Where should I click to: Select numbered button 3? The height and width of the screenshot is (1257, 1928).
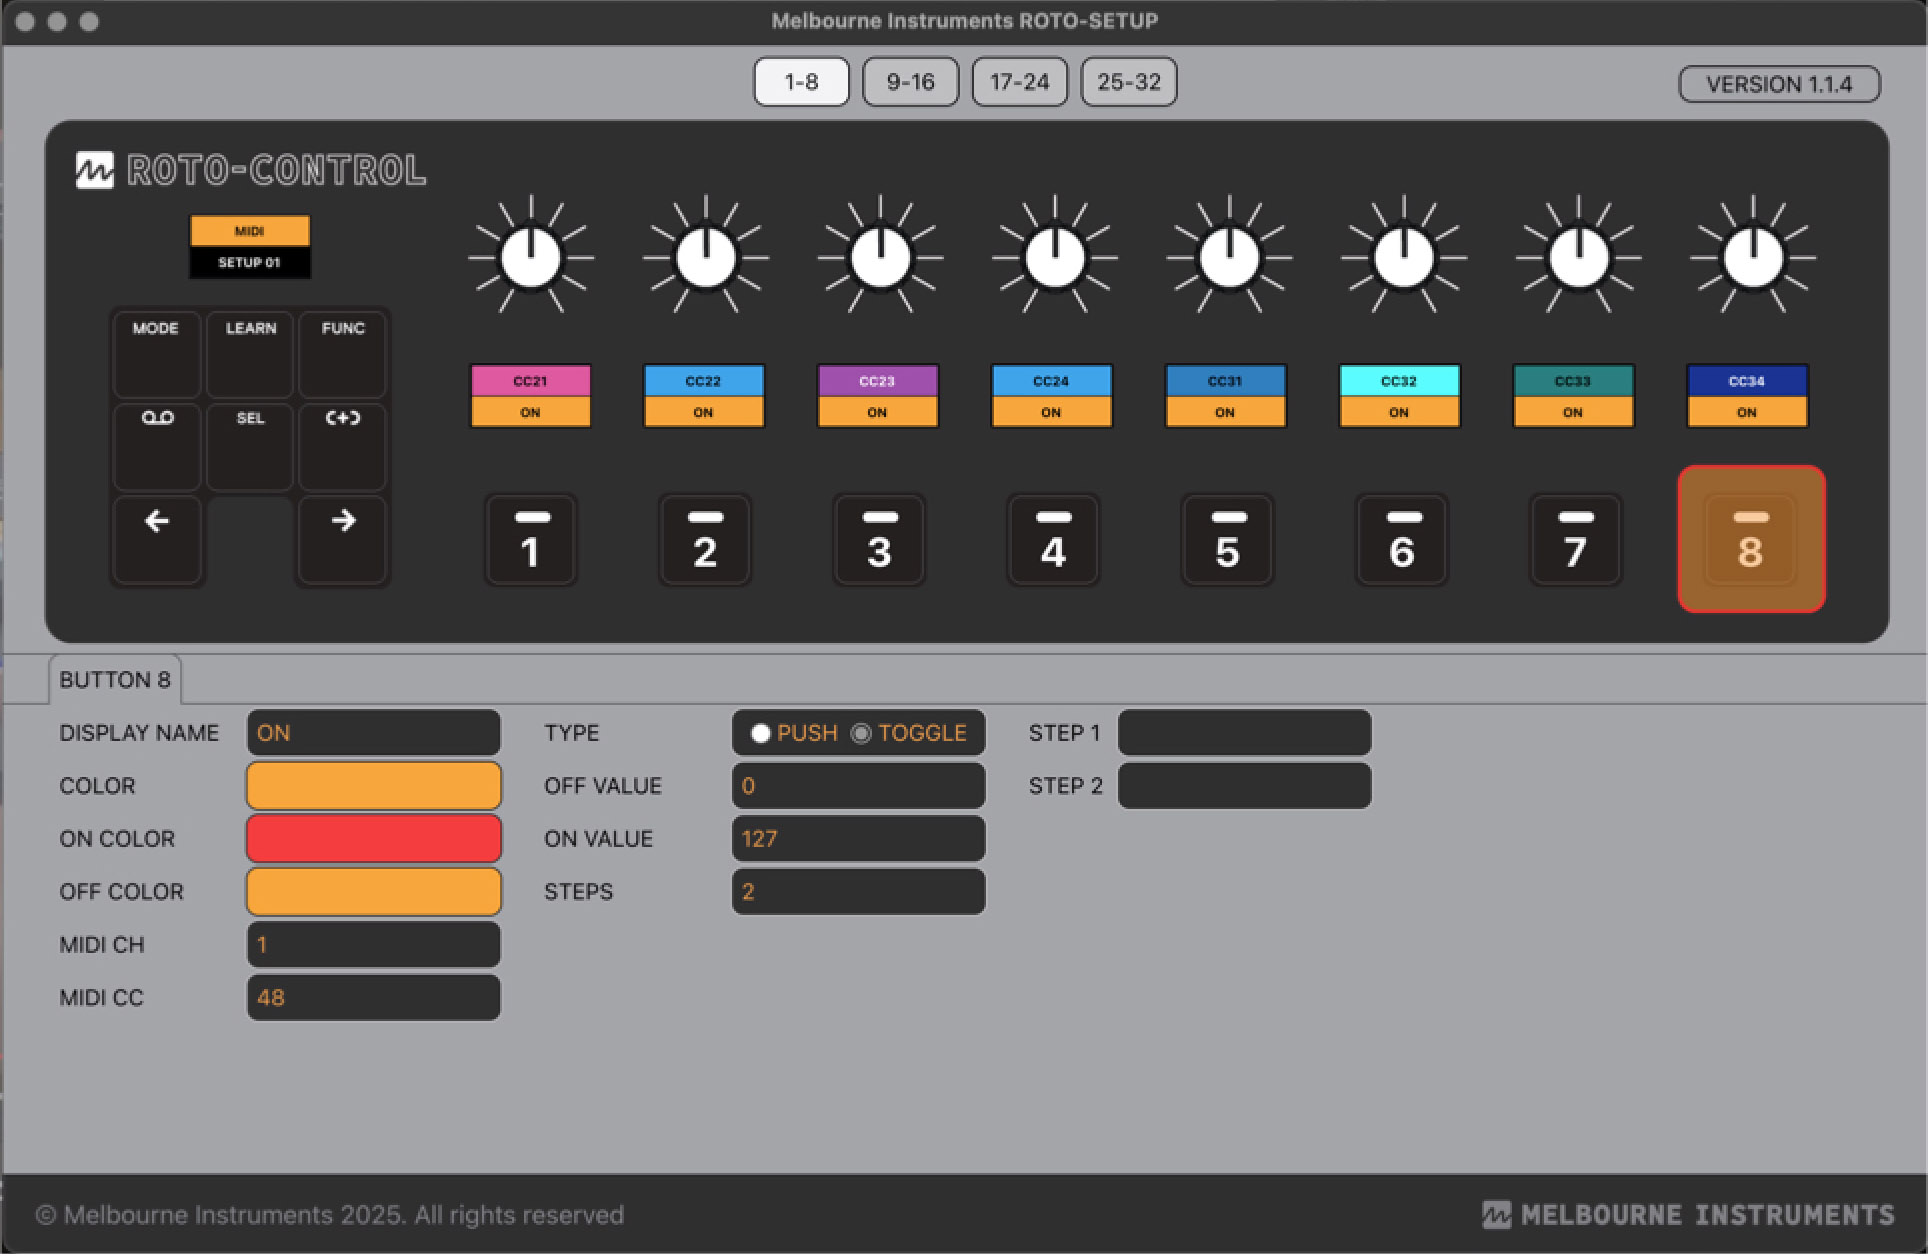[879, 540]
